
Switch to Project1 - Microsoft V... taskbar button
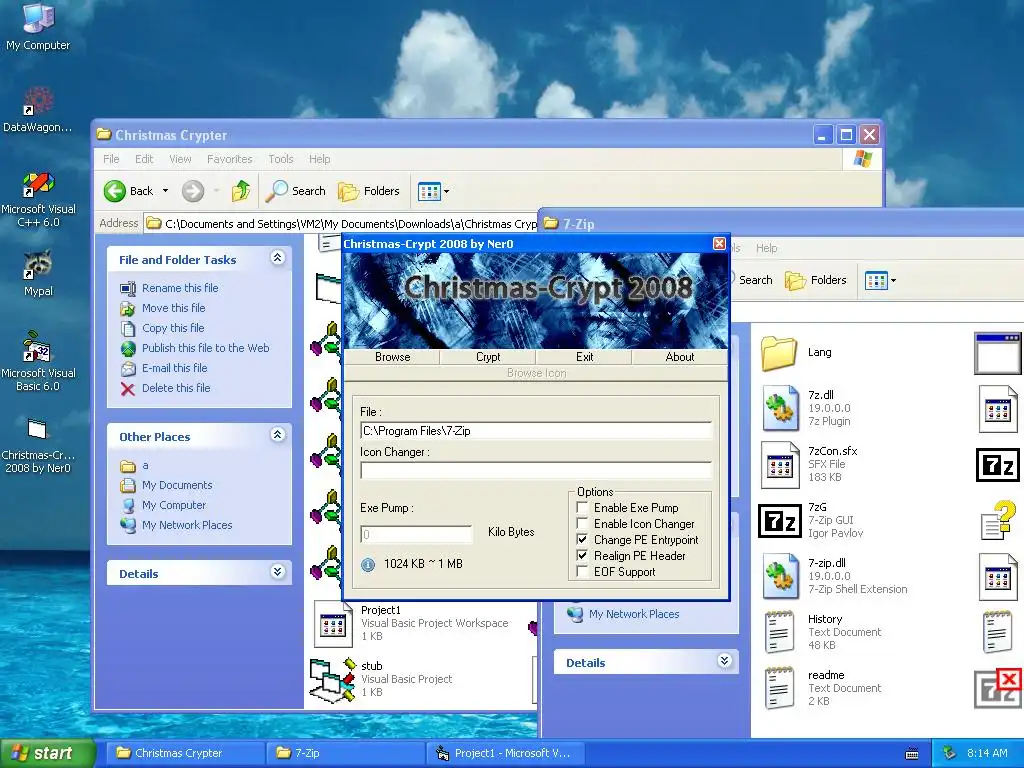[504, 753]
